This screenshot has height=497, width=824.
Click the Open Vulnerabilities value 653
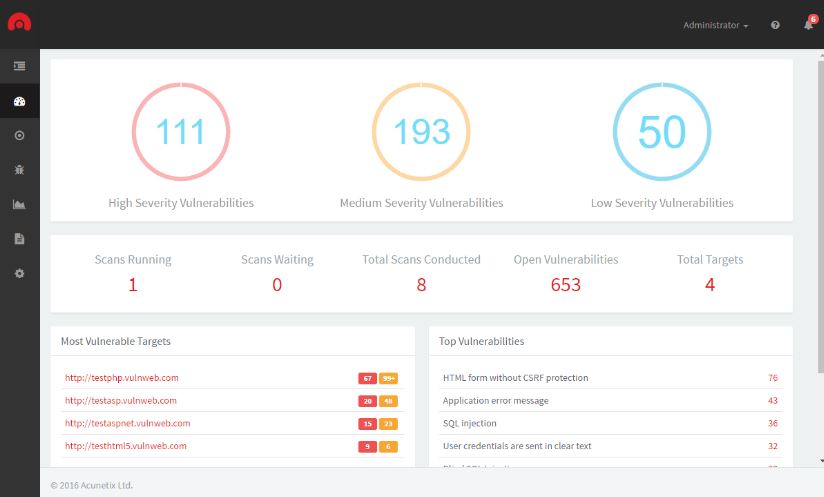coord(565,285)
